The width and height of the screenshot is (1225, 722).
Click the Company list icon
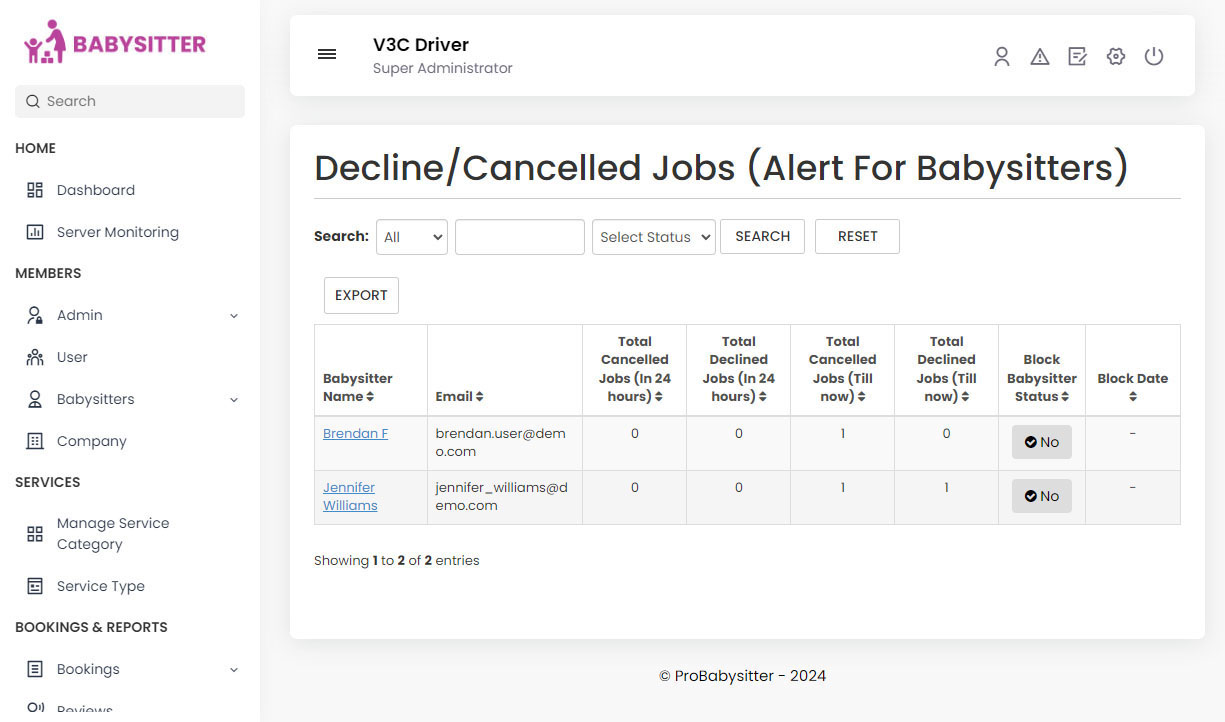pos(36,440)
